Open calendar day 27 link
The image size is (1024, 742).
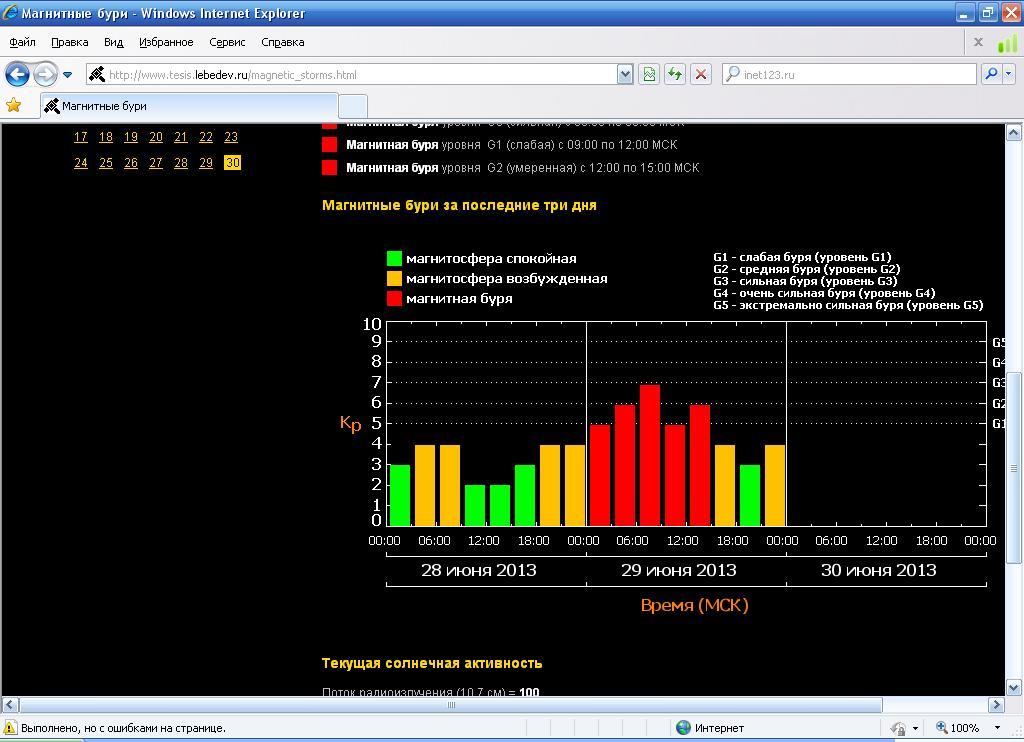tap(155, 163)
